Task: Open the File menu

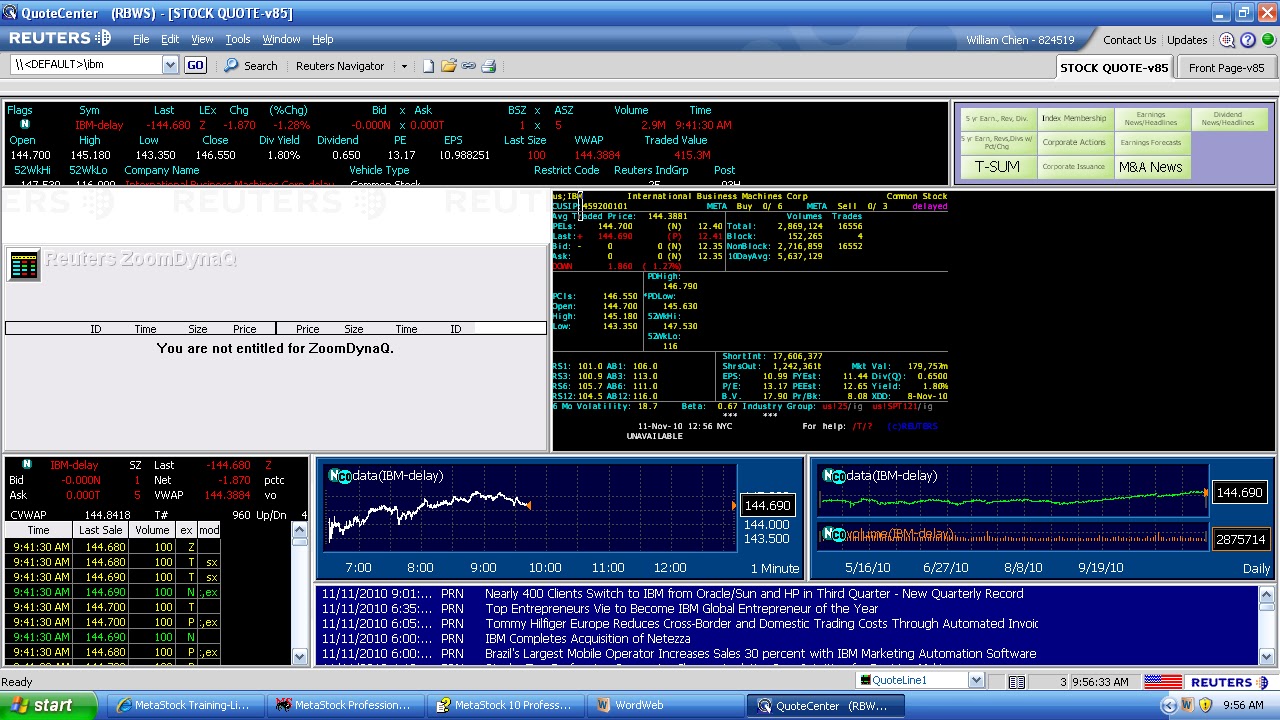Action: [141, 40]
